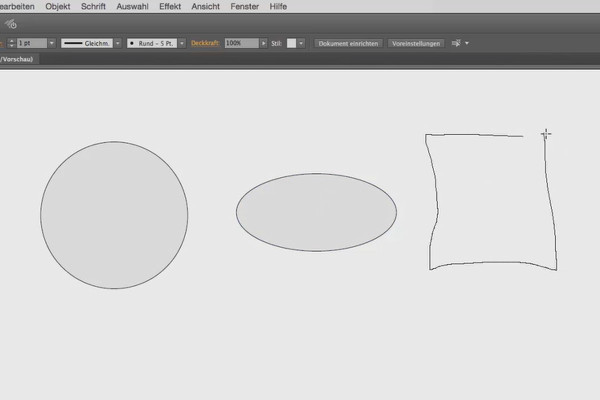Click the align to selection icon
The image size is (600, 400).
coord(456,43)
